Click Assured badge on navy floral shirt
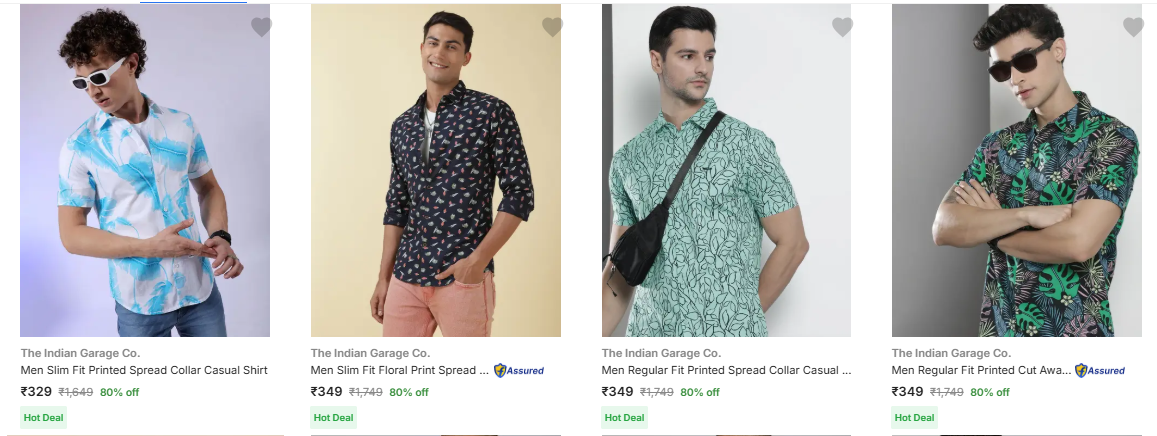Image resolution: width=1157 pixels, height=436 pixels. (x=519, y=370)
